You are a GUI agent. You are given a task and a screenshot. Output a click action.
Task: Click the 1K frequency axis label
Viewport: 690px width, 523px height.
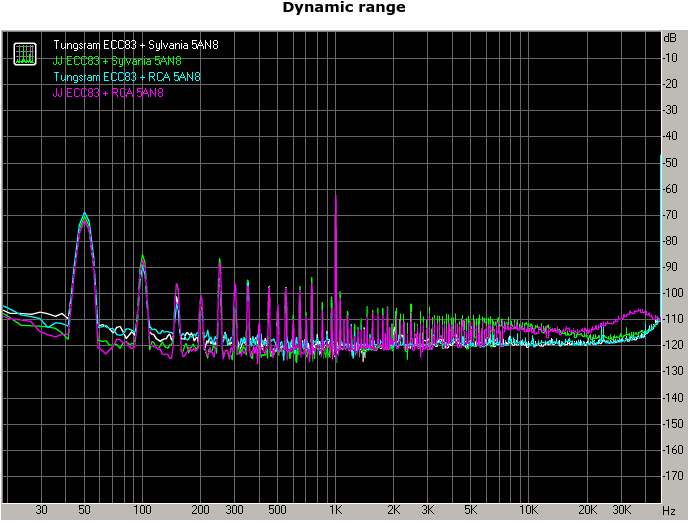pos(336,510)
